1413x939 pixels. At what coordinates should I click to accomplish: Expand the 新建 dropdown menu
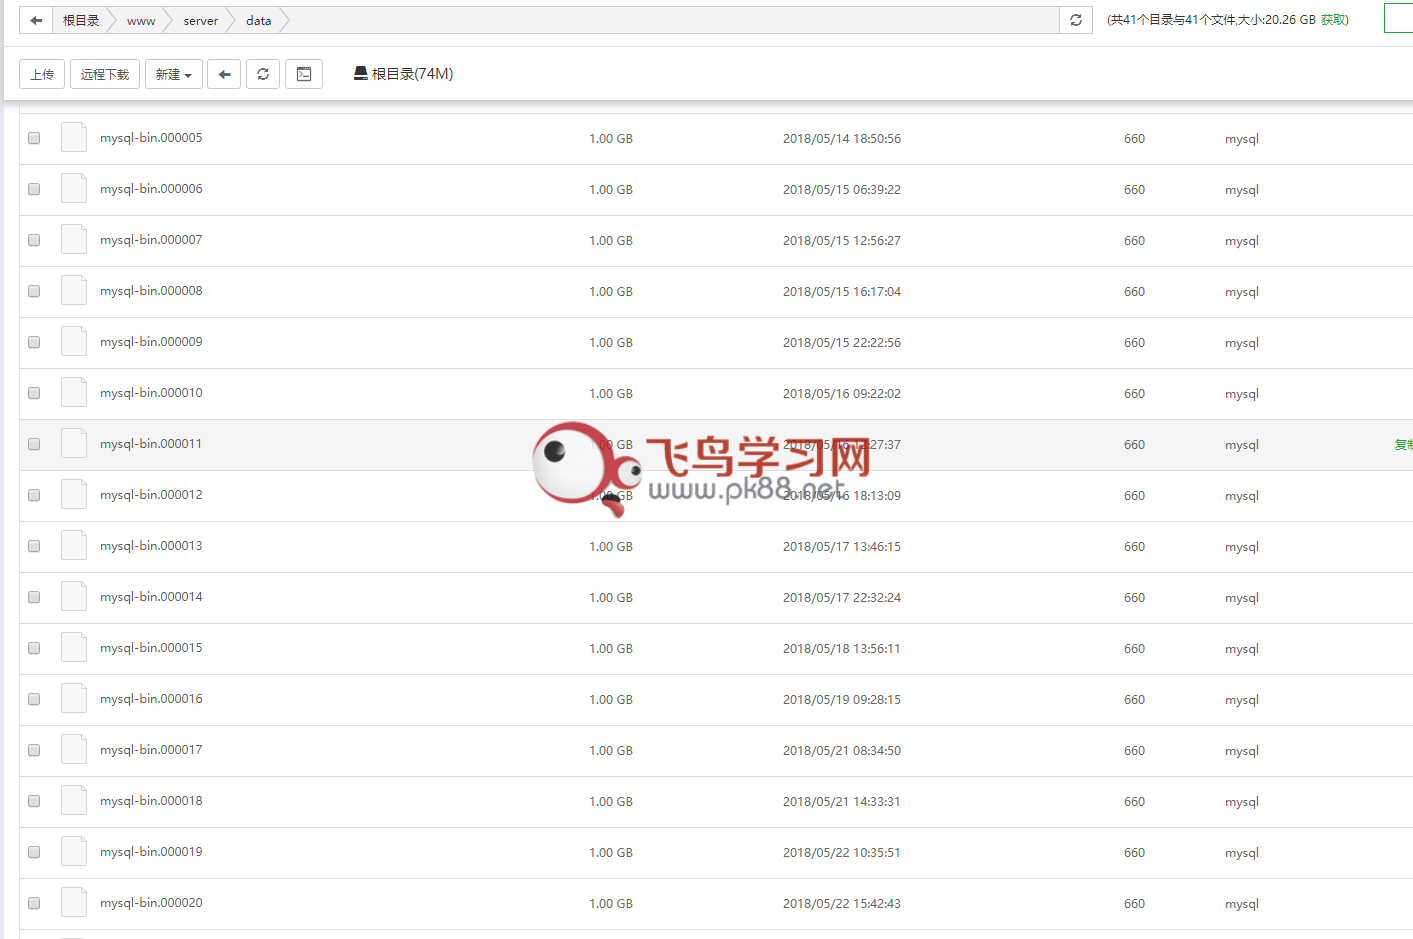pyautogui.click(x=174, y=74)
